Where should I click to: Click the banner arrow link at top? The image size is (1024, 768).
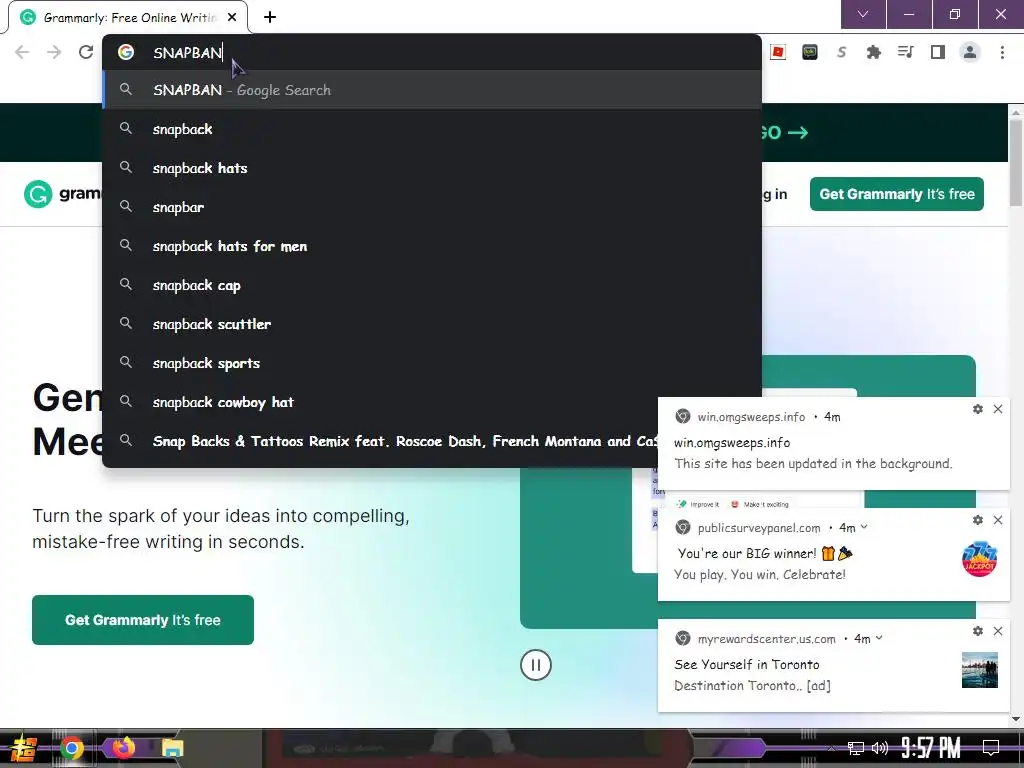pos(798,133)
